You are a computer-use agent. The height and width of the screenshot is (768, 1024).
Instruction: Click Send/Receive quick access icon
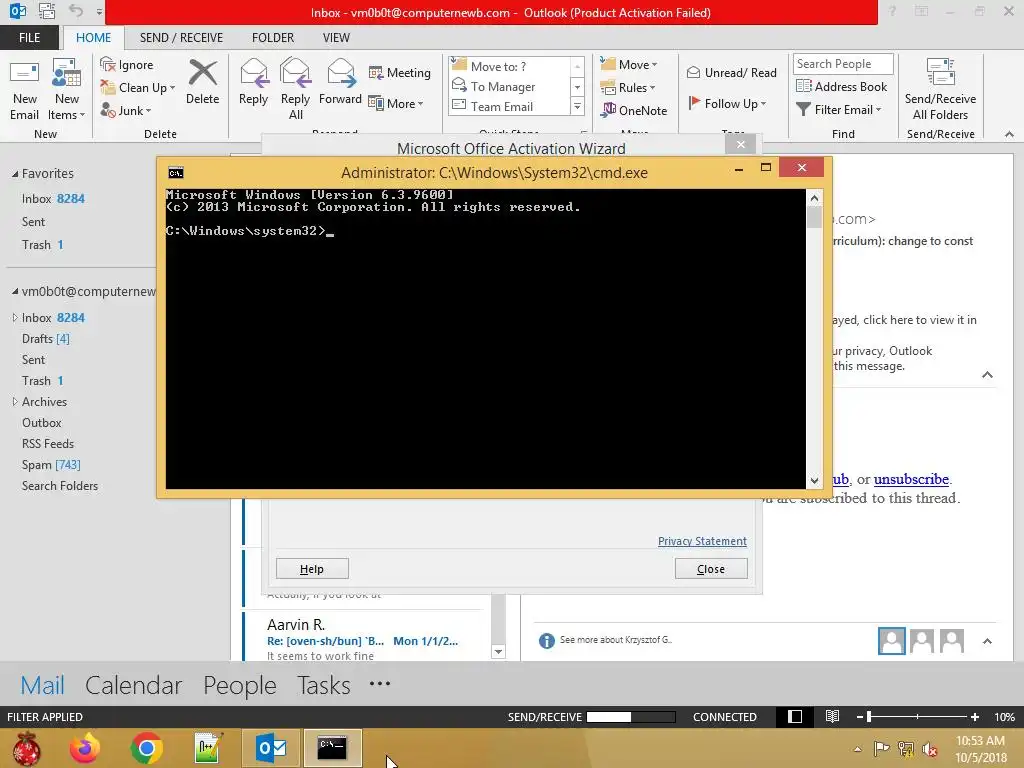pos(46,11)
